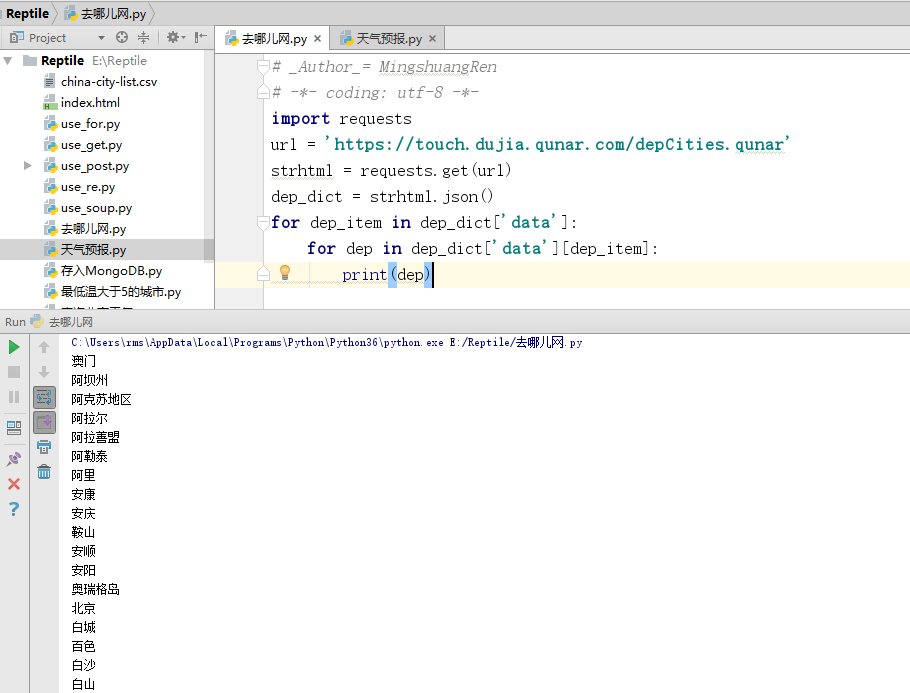Click scroll-from-source target icon in Project panel
Viewport: 910px width, 693px height.
(x=122, y=37)
